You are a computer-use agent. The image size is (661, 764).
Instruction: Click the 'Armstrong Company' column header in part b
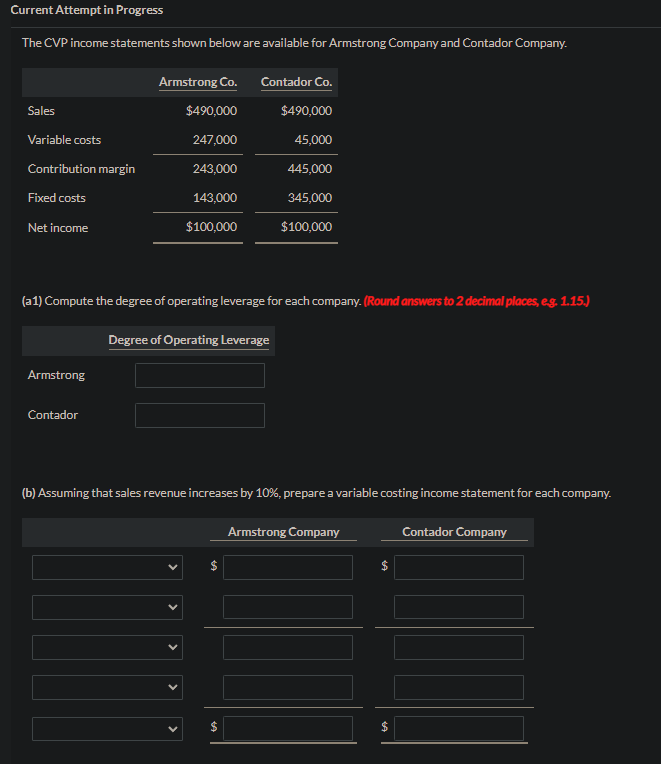[x=283, y=532]
